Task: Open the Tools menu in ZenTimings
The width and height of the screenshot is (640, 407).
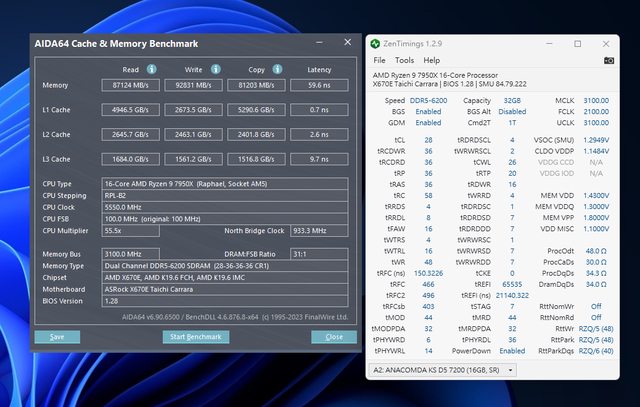Action: tap(403, 60)
